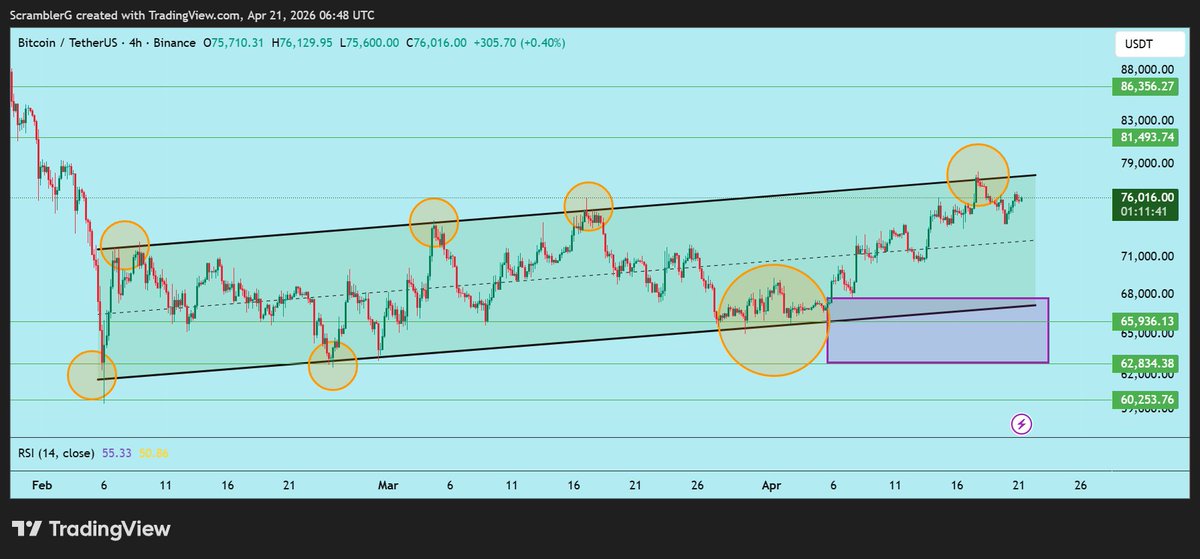Screen dimensions: 1200x559
Task: Click the 68,000.00 price axis label
Action: pos(1146,294)
